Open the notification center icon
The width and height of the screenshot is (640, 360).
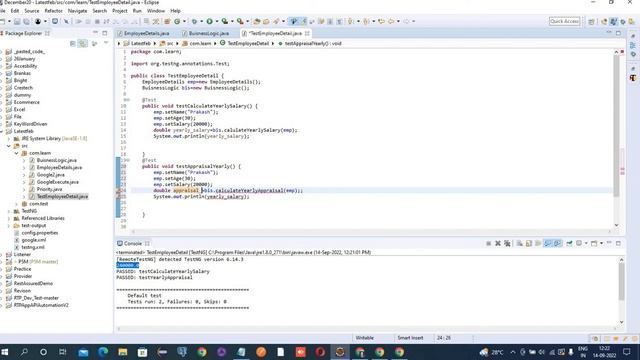pyautogui.click(x=627, y=352)
